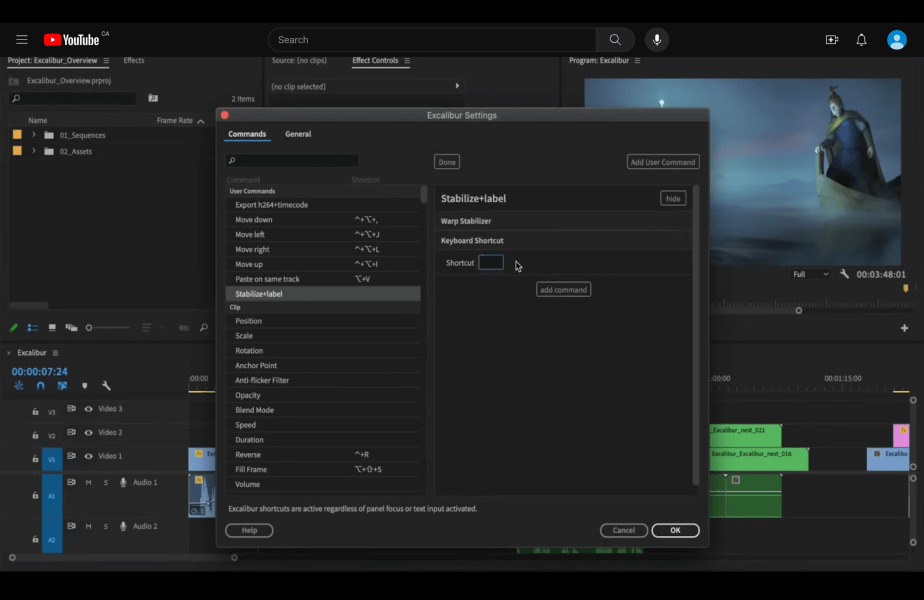Enable voice-over record on Audio 1

(x=123, y=482)
